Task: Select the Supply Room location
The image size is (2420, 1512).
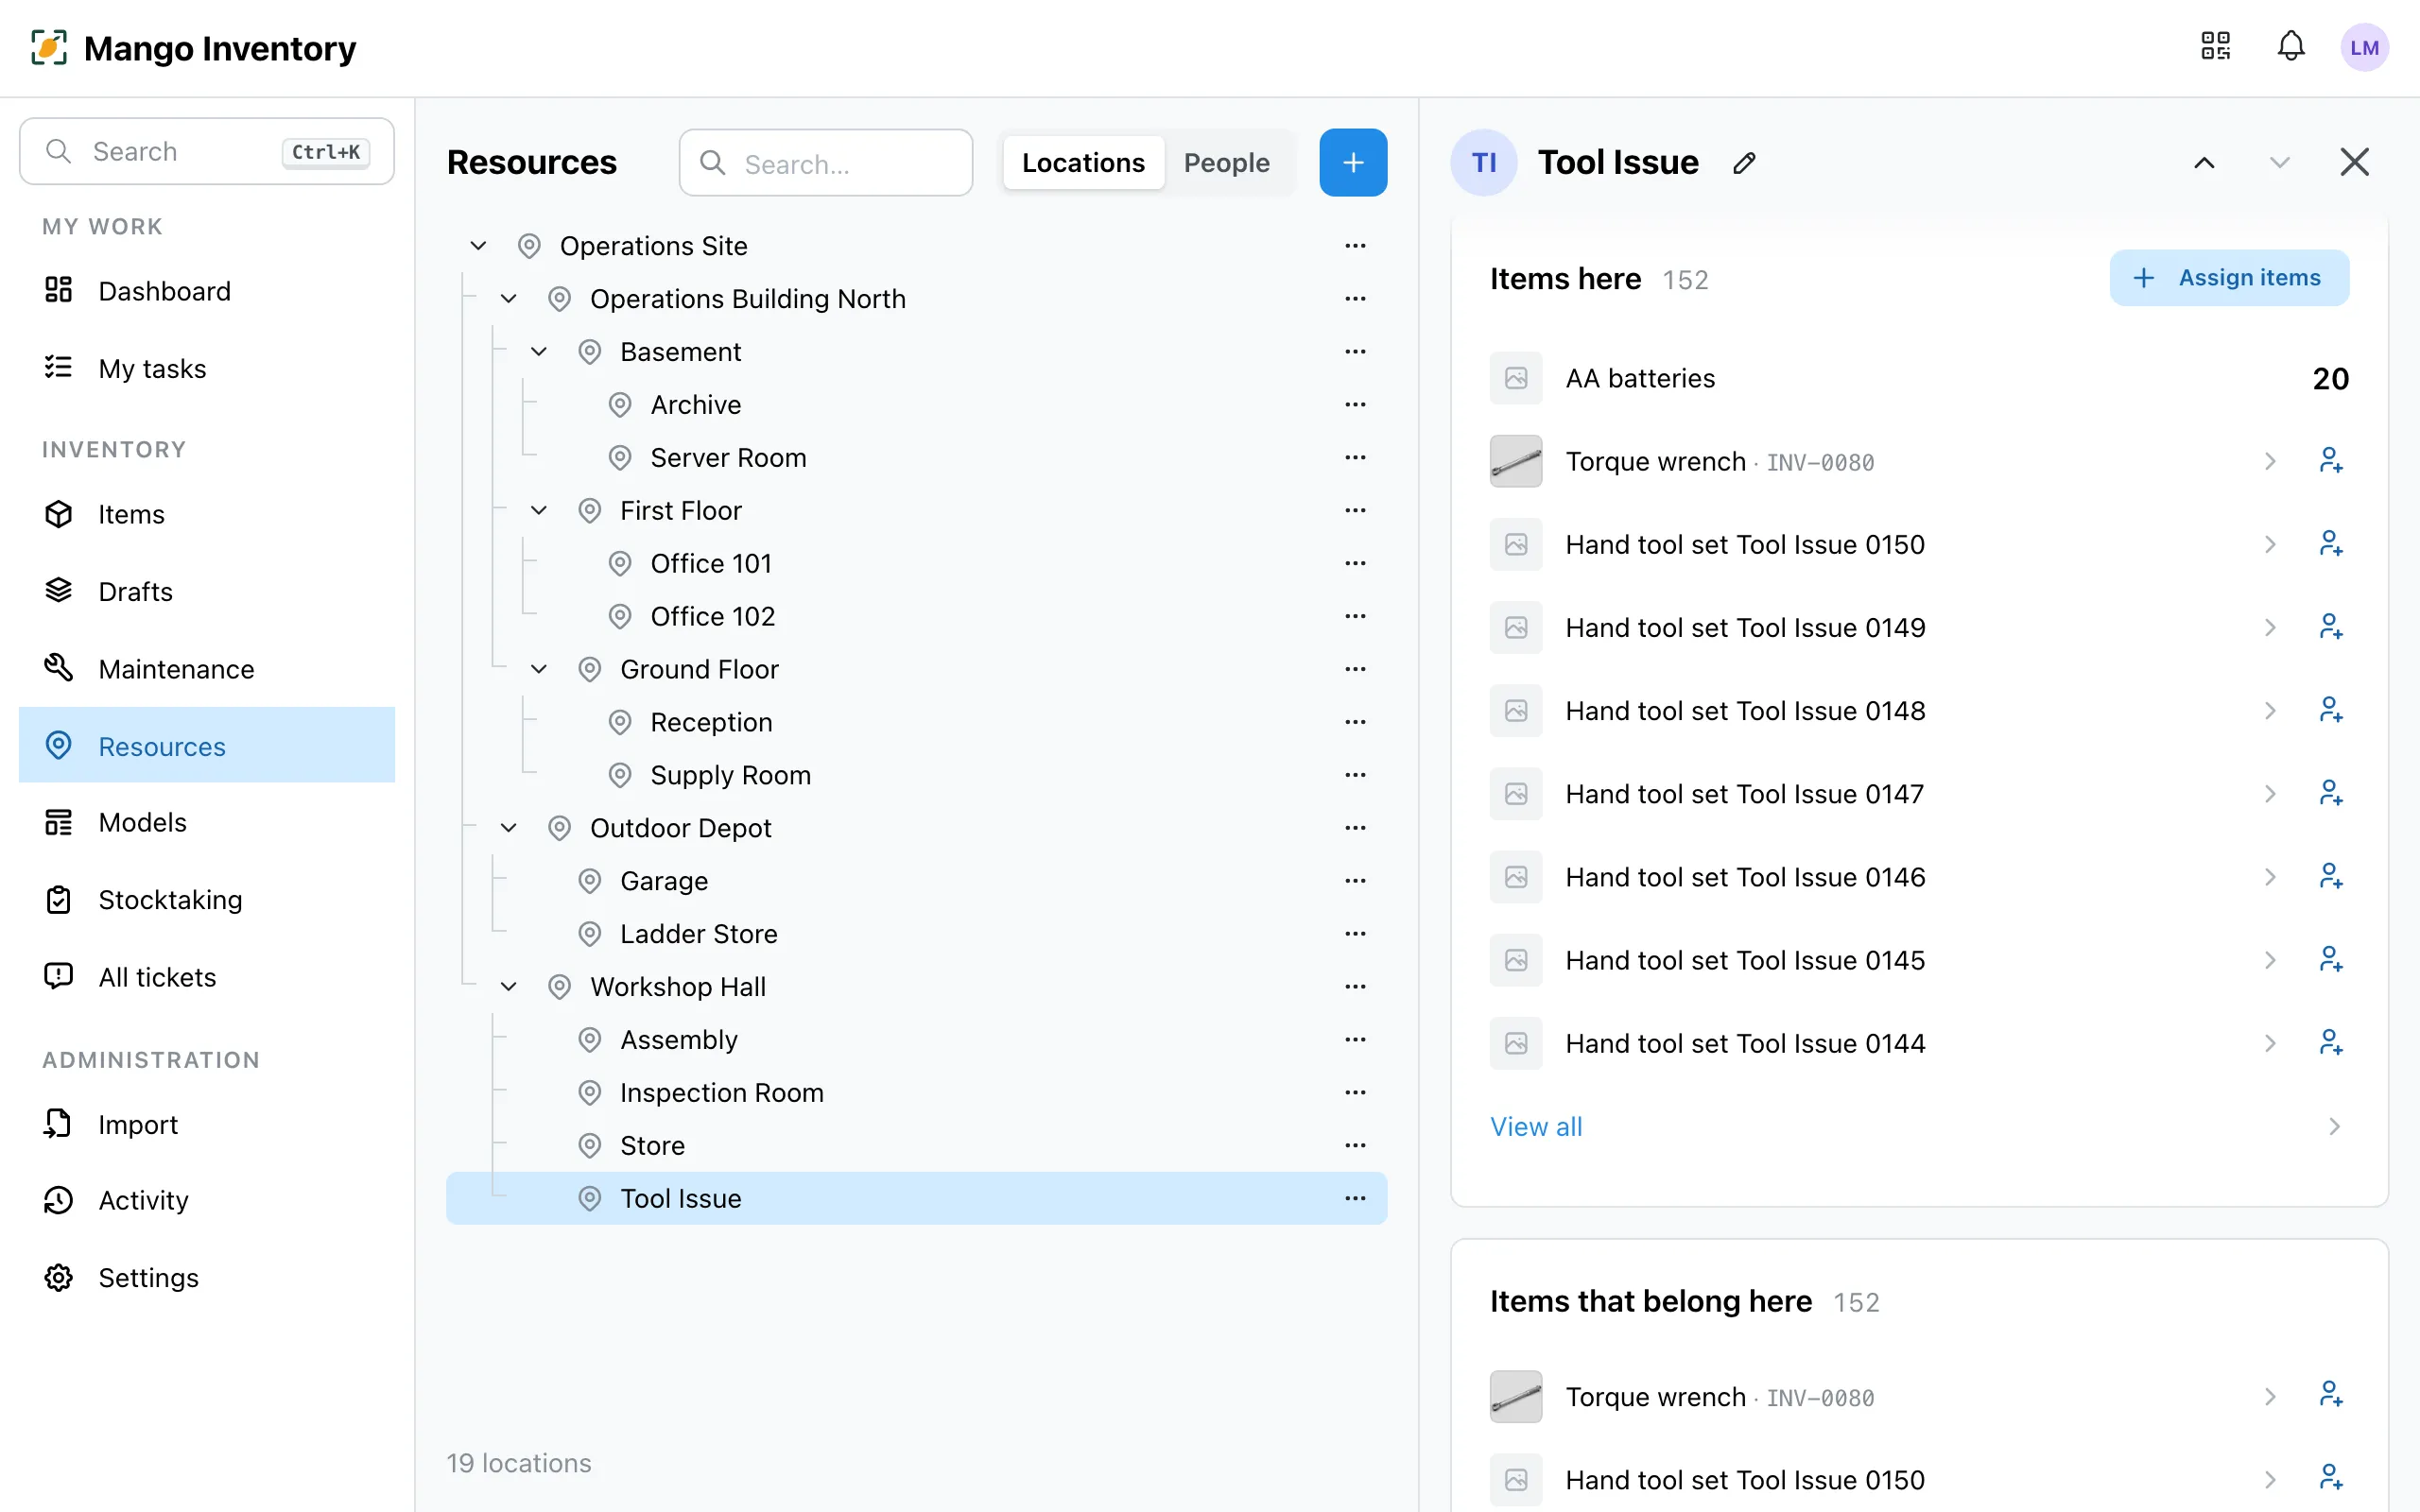Action: (916, 775)
